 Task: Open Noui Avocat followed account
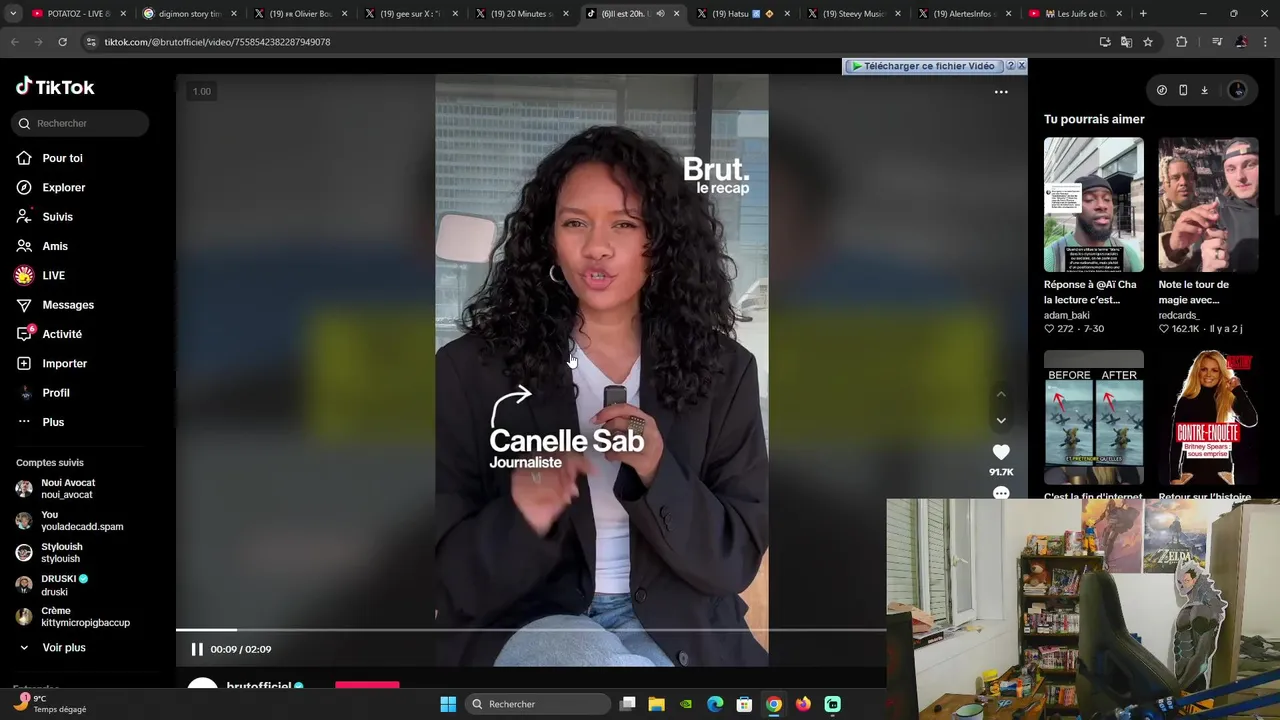point(68,489)
